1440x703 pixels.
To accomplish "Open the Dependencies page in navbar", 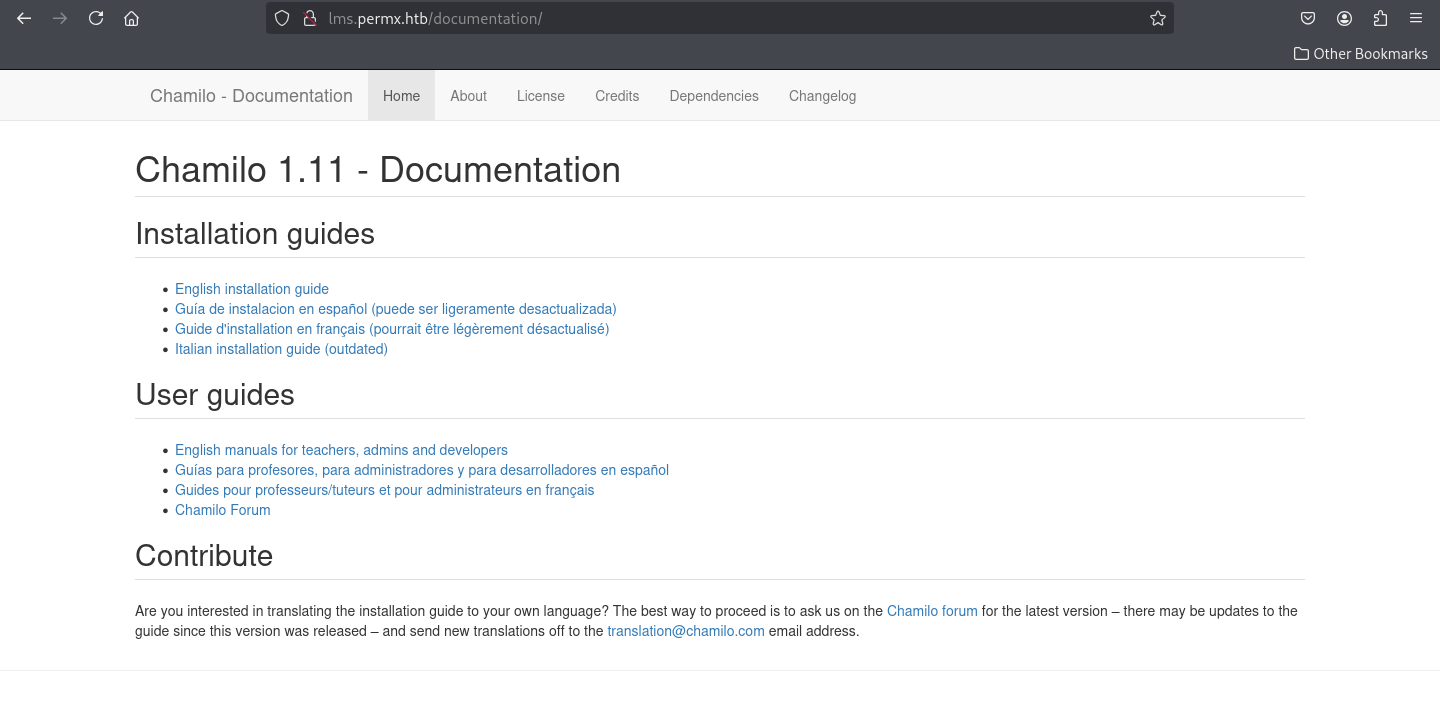I will tap(714, 96).
